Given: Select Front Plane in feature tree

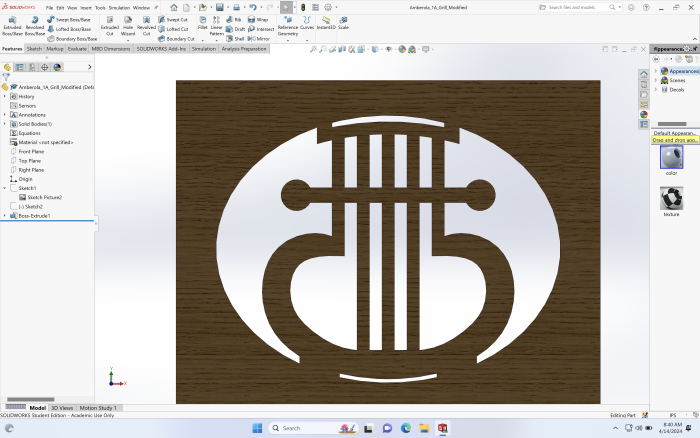Looking at the screenshot, I should 31,151.
